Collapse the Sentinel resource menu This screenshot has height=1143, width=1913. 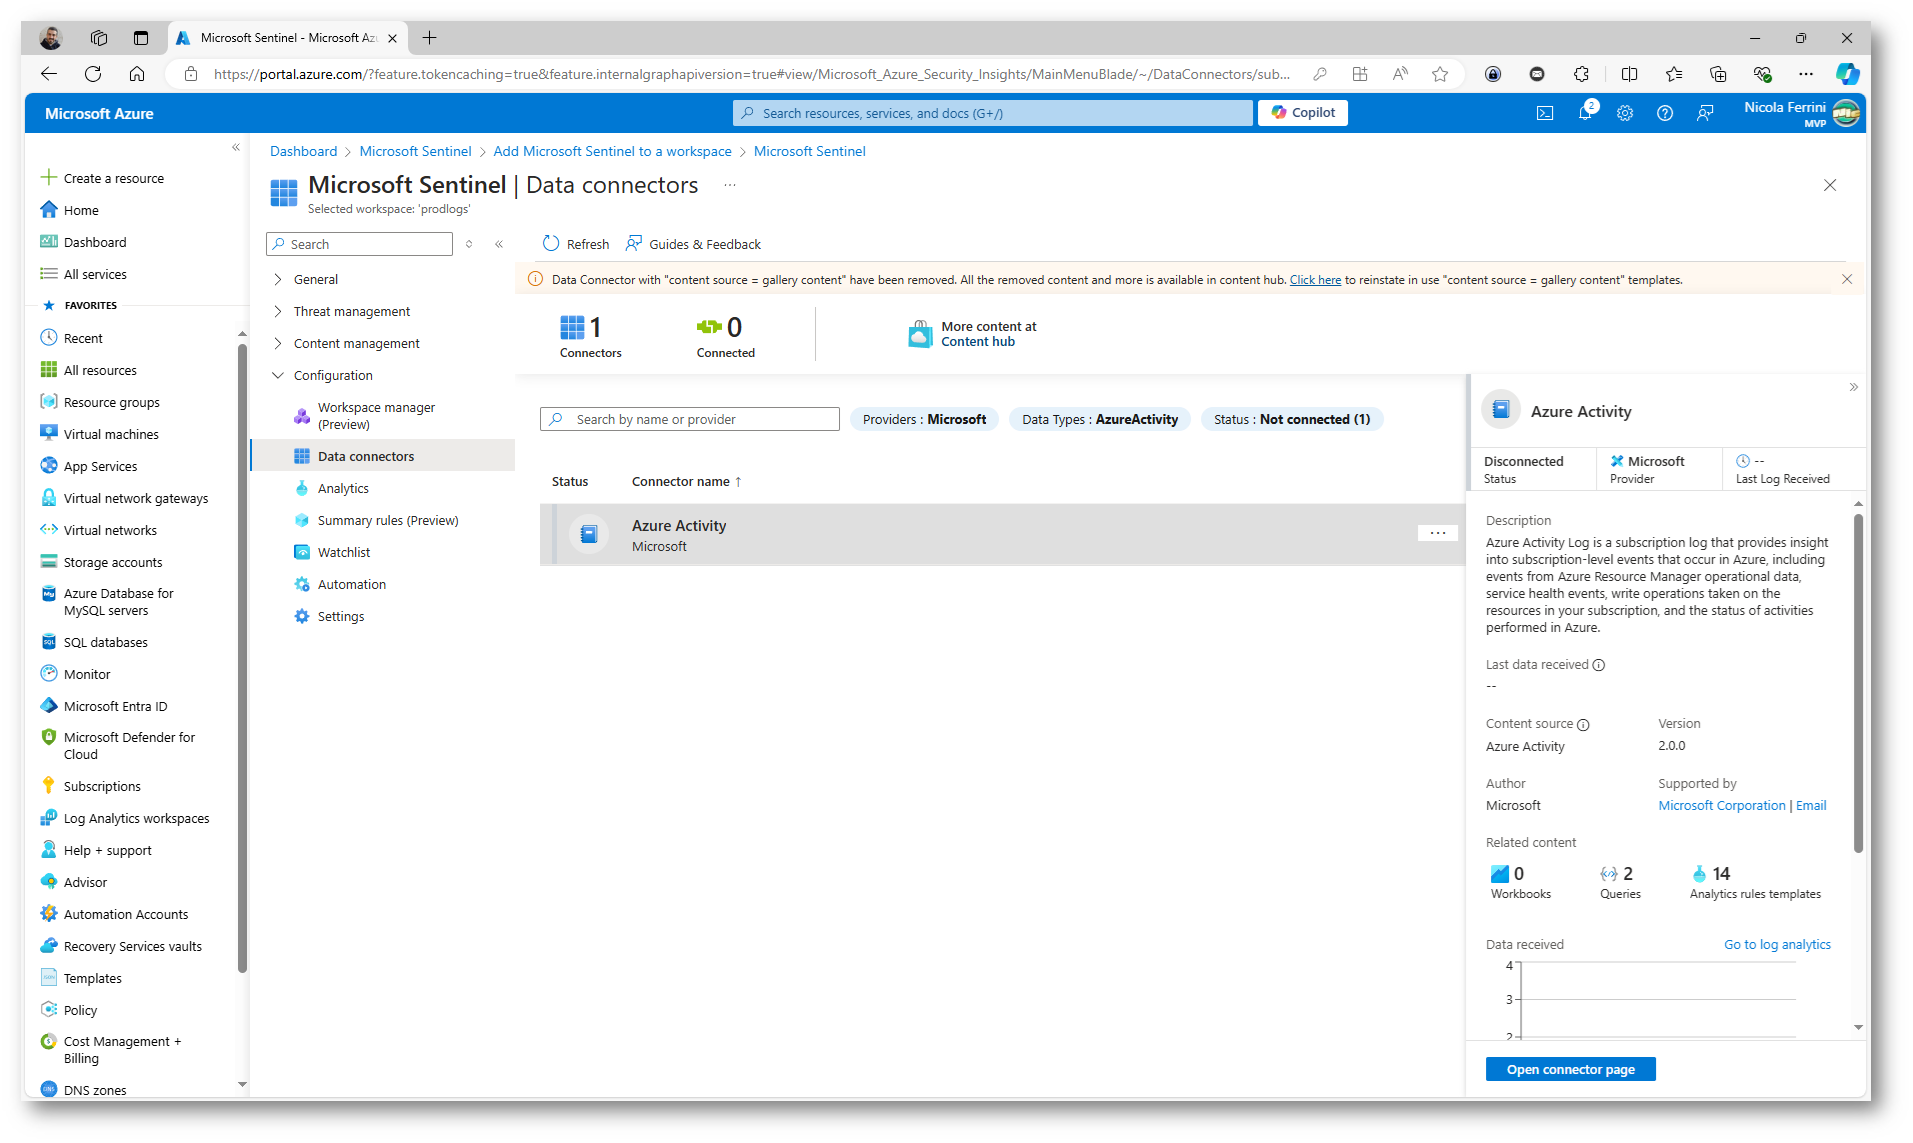[499, 244]
